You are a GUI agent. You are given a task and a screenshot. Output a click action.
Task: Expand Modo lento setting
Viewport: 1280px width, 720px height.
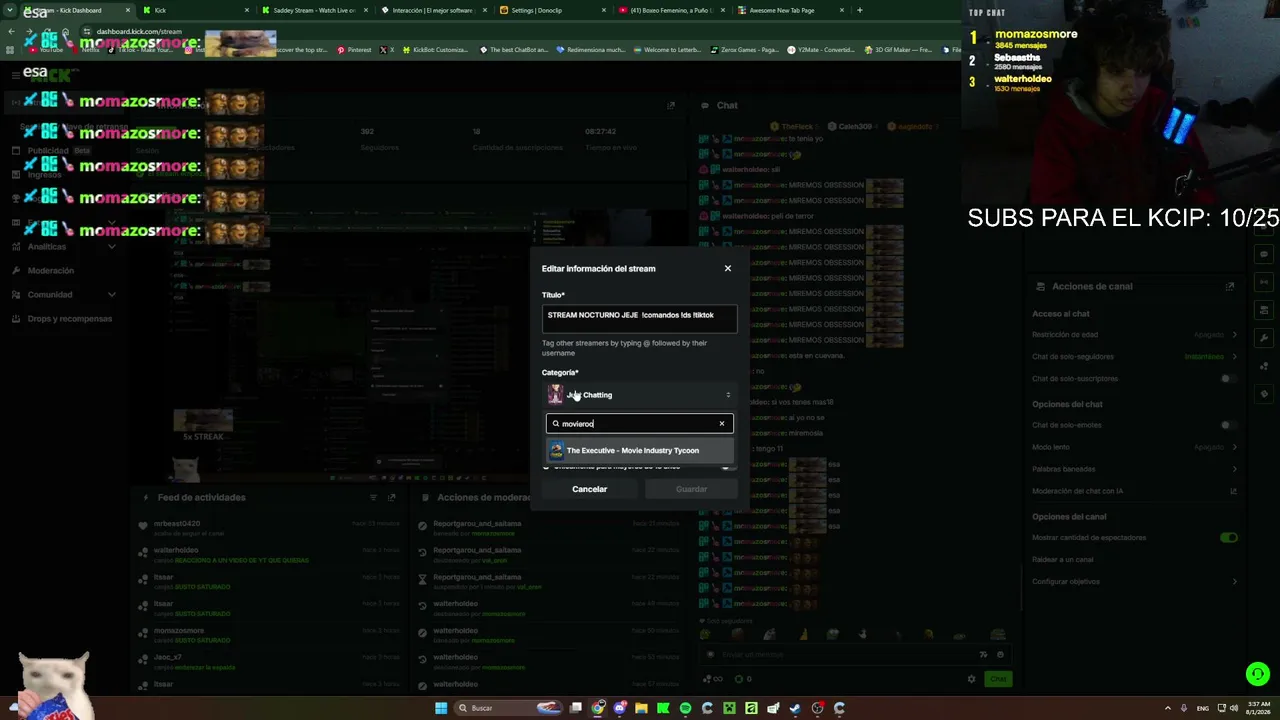[1234, 447]
